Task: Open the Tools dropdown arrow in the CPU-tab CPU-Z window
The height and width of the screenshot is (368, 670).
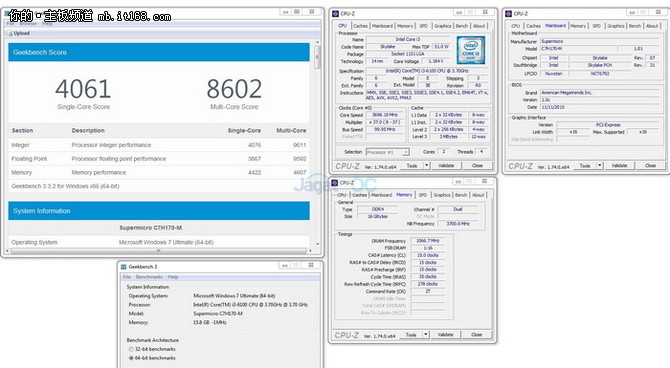Action: click(426, 165)
